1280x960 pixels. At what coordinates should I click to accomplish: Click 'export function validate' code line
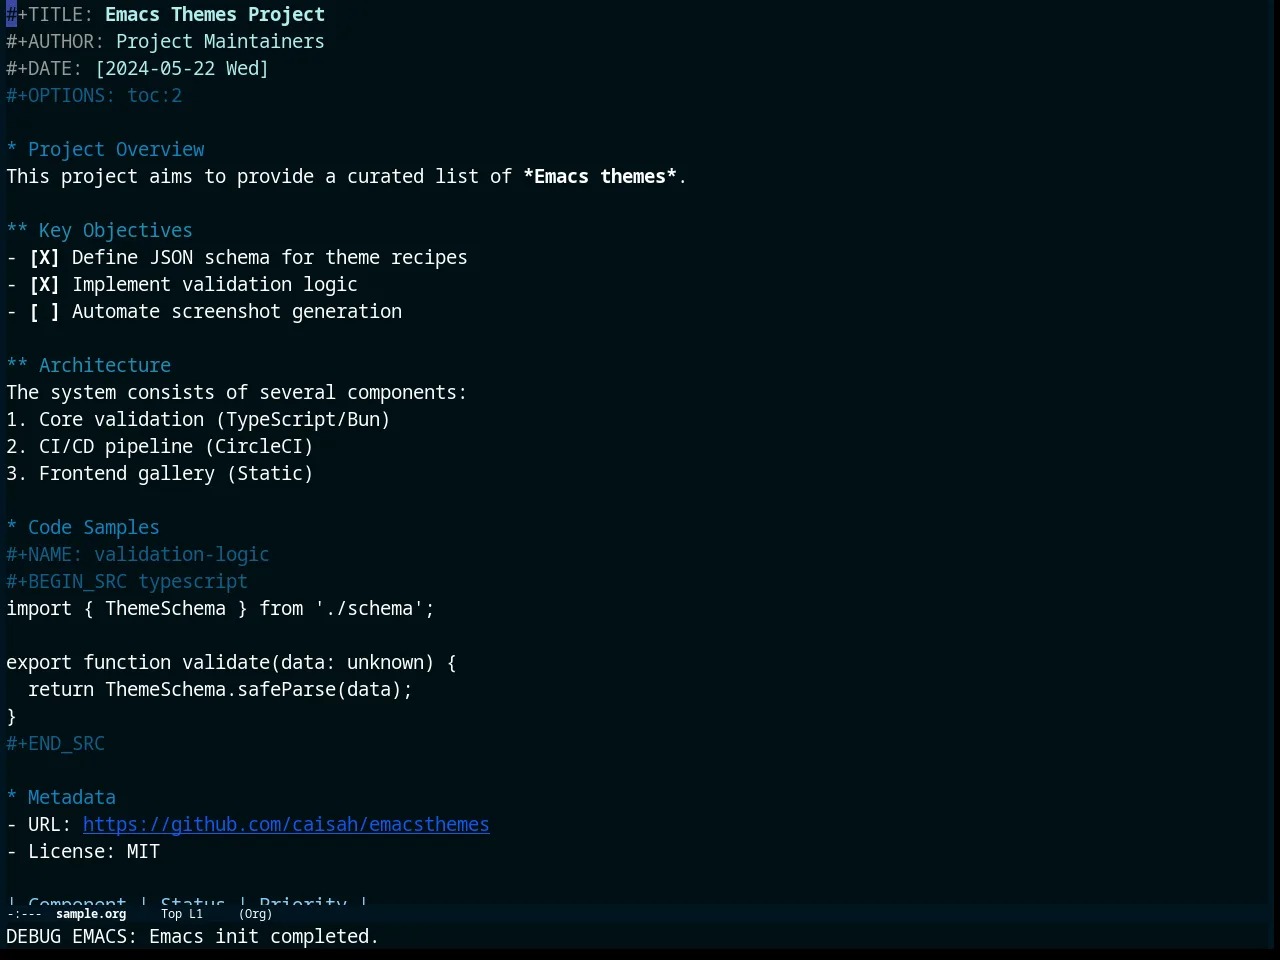pyautogui.click(x=231, y=662)
